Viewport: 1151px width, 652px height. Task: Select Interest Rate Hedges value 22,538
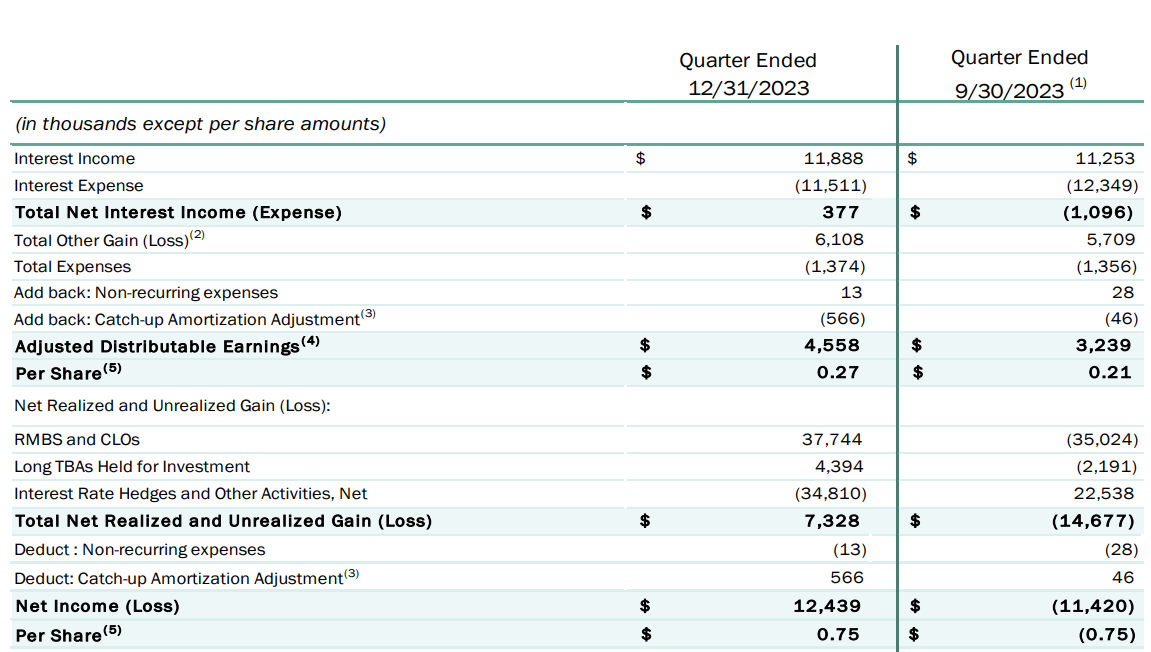pos(1104,494)
